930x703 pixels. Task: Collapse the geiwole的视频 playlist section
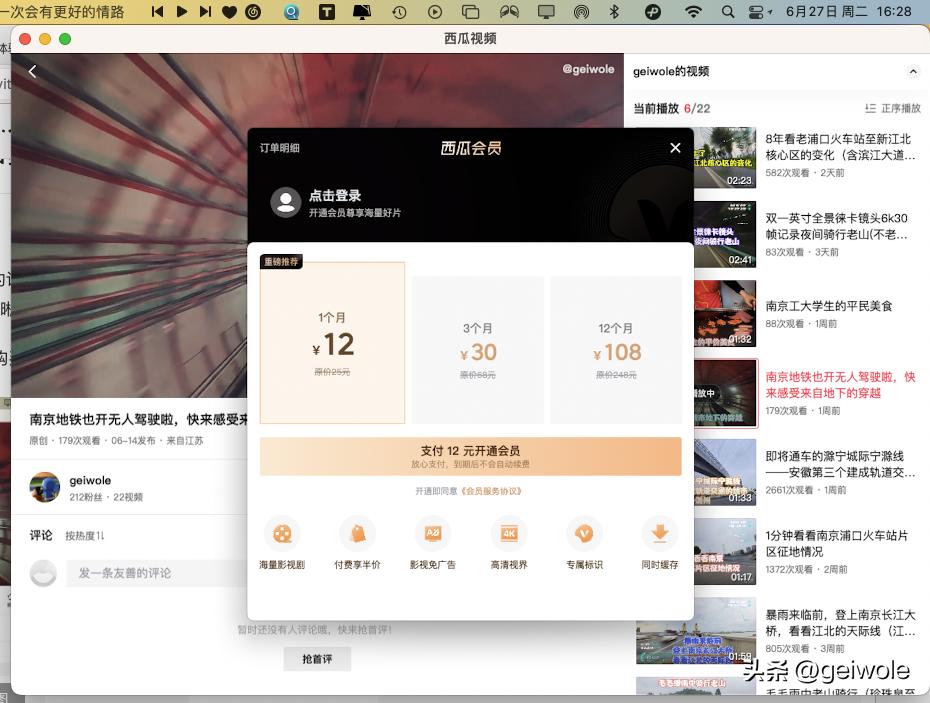913,71
